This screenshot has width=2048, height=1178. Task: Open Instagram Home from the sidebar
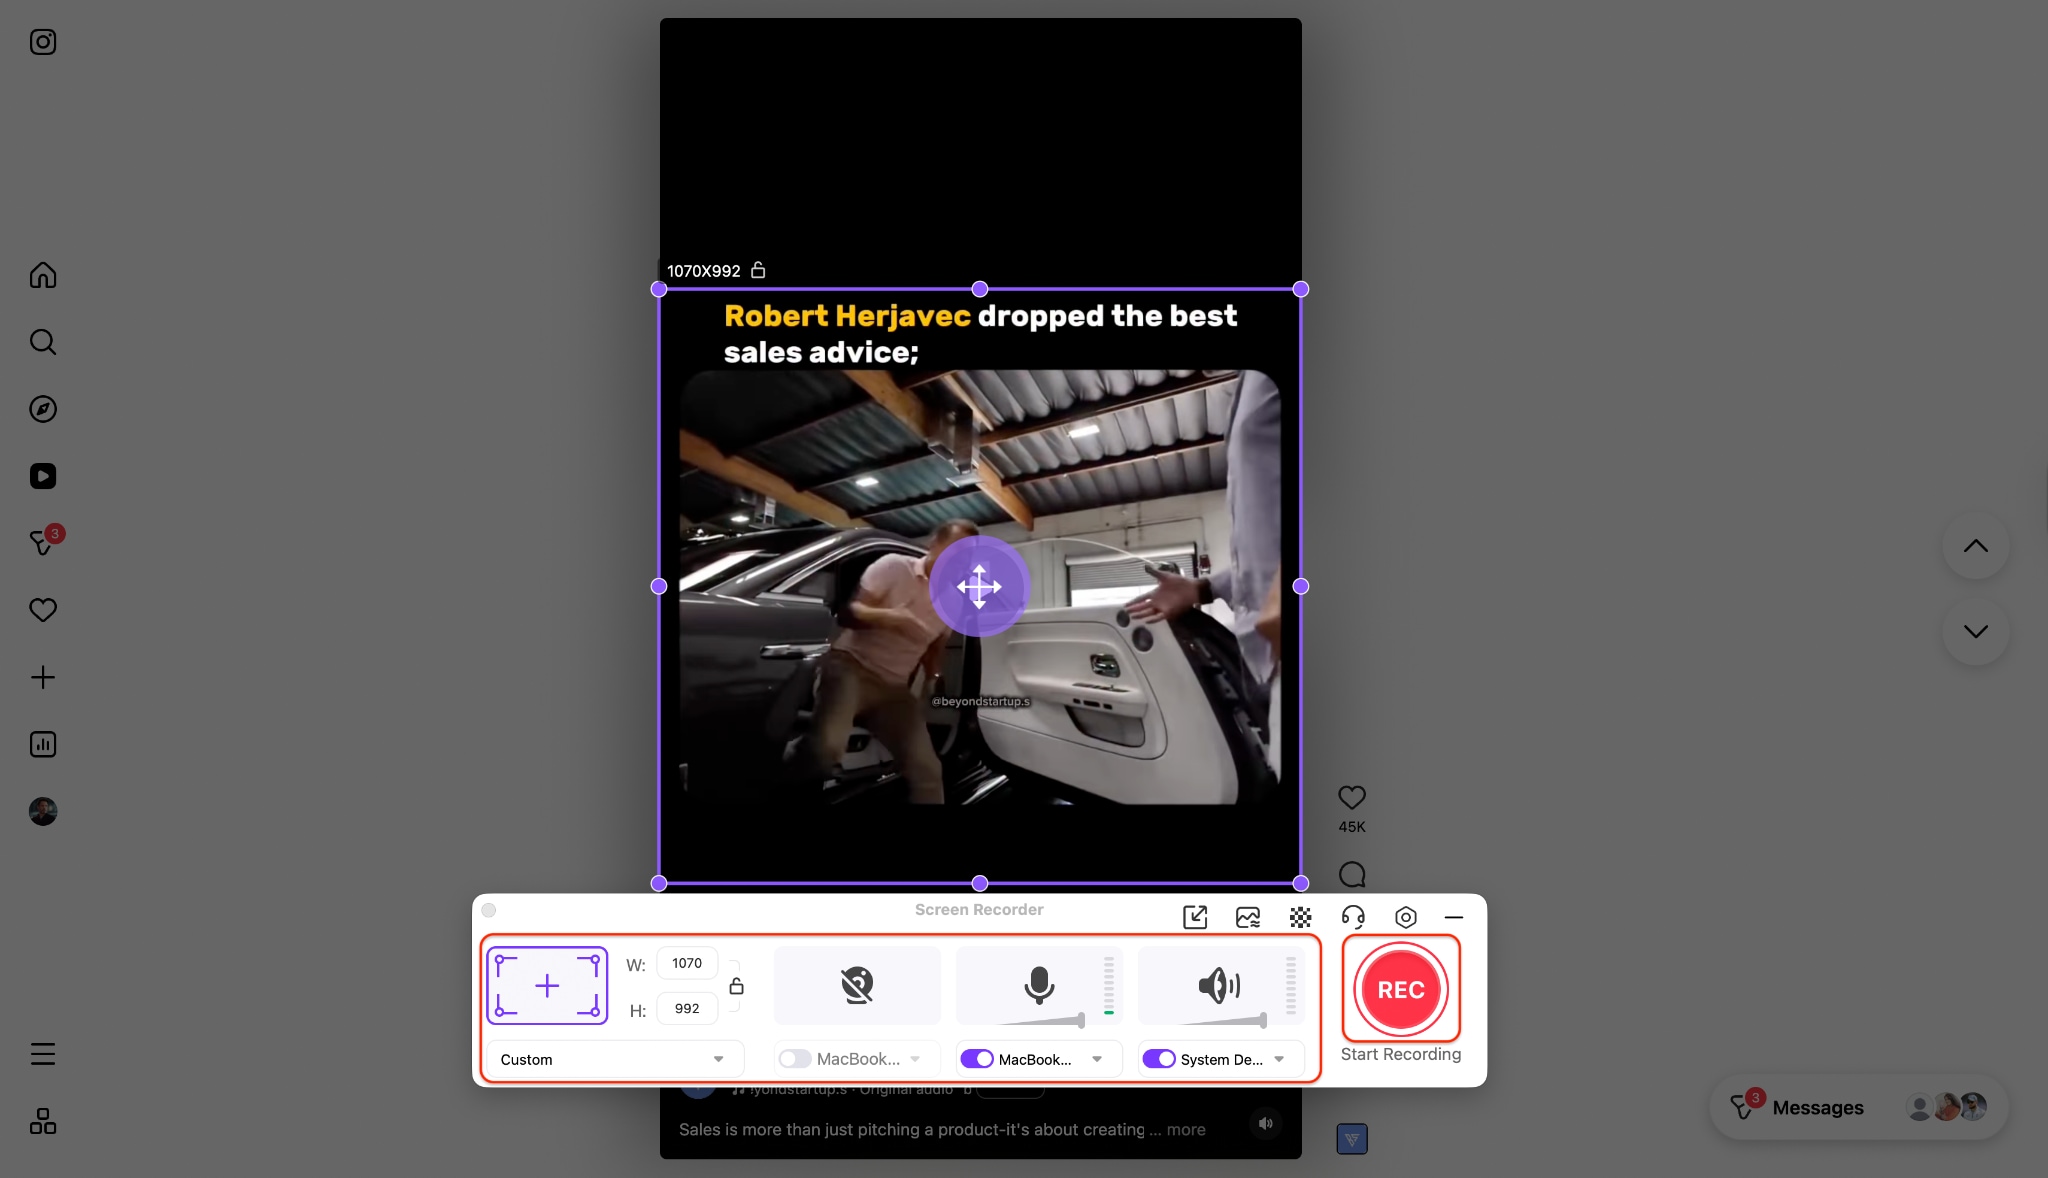[43, 275]
